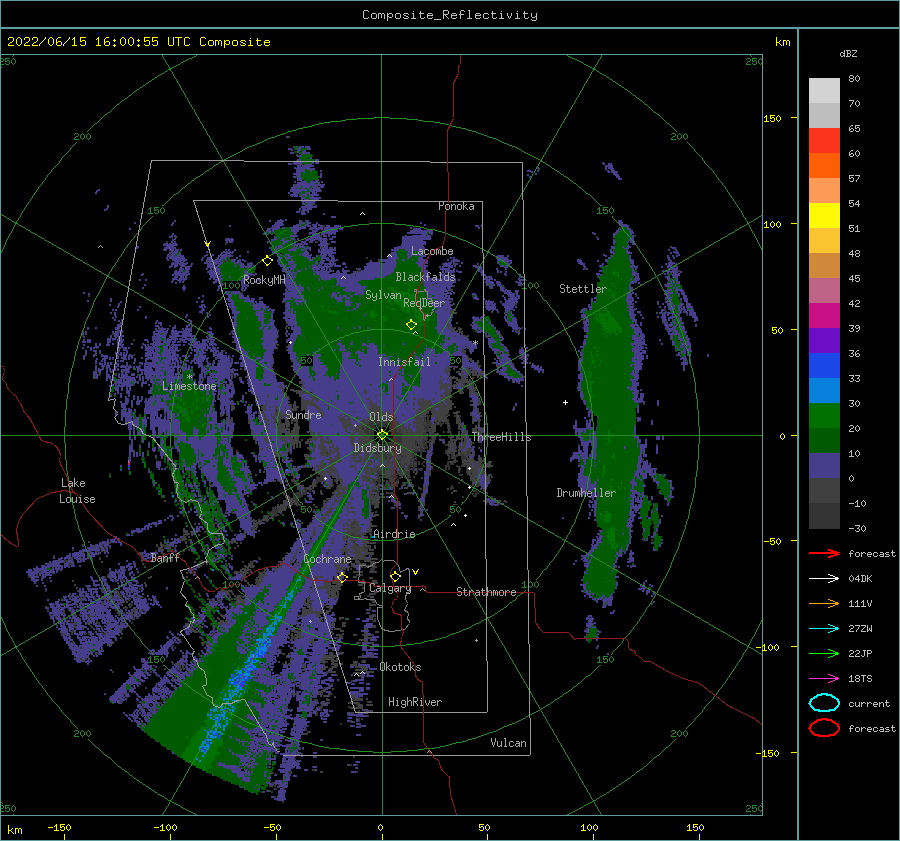Click the 18TS legend label

click(x=860, y=679)
